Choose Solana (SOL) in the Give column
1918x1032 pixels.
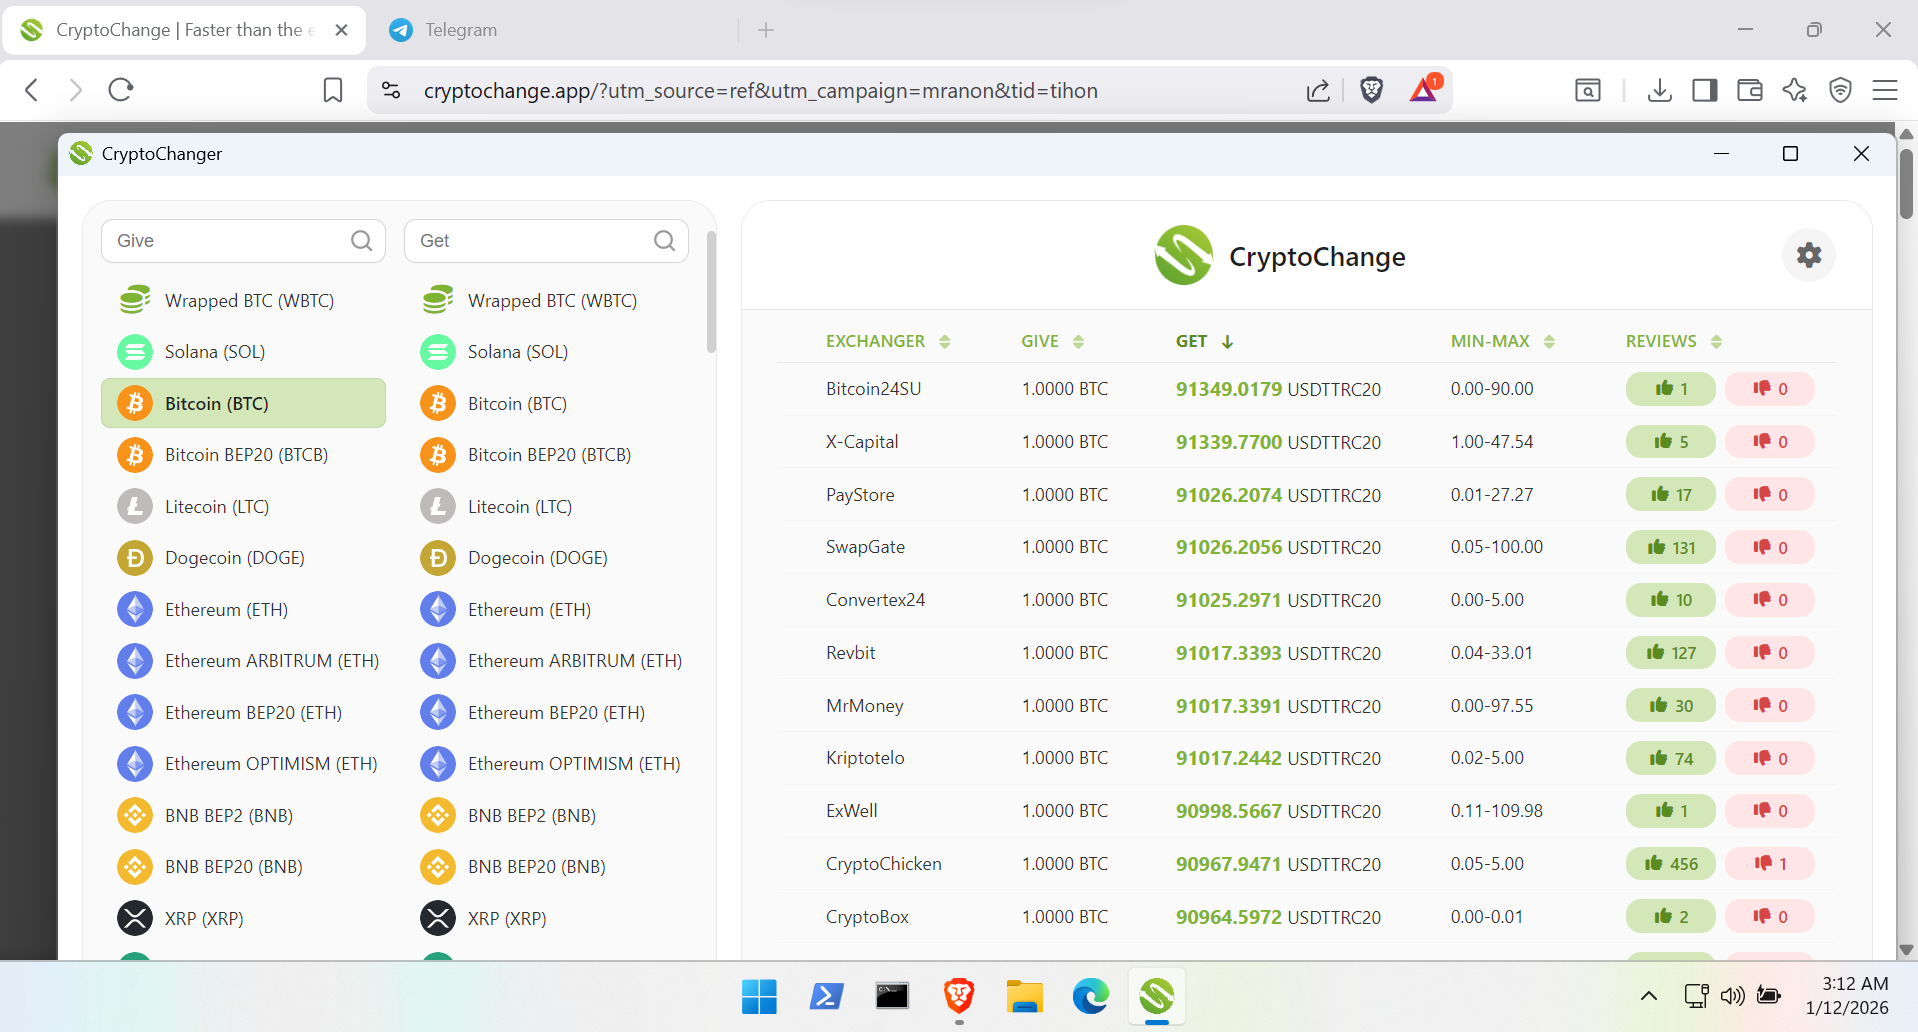[243, 352]
